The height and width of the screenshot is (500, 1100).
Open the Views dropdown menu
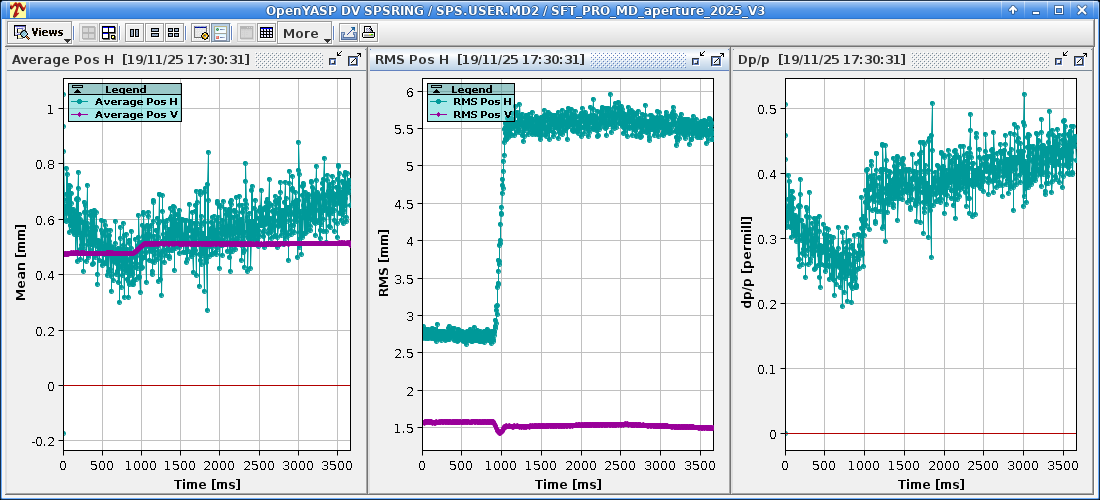pyautogui.click(x=40, y=32)
